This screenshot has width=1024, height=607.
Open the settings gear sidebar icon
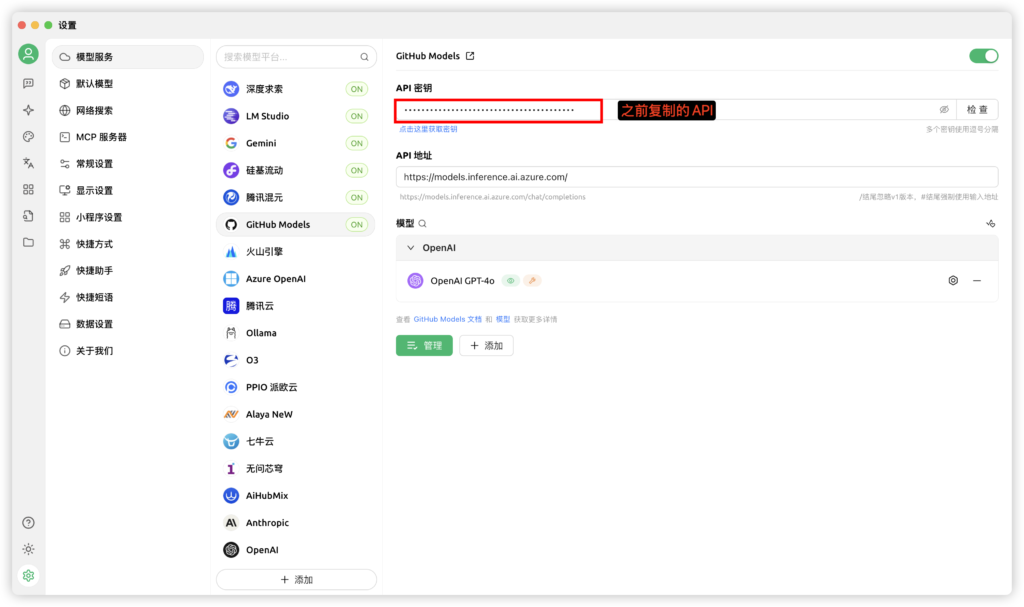(x=28, y=576)
